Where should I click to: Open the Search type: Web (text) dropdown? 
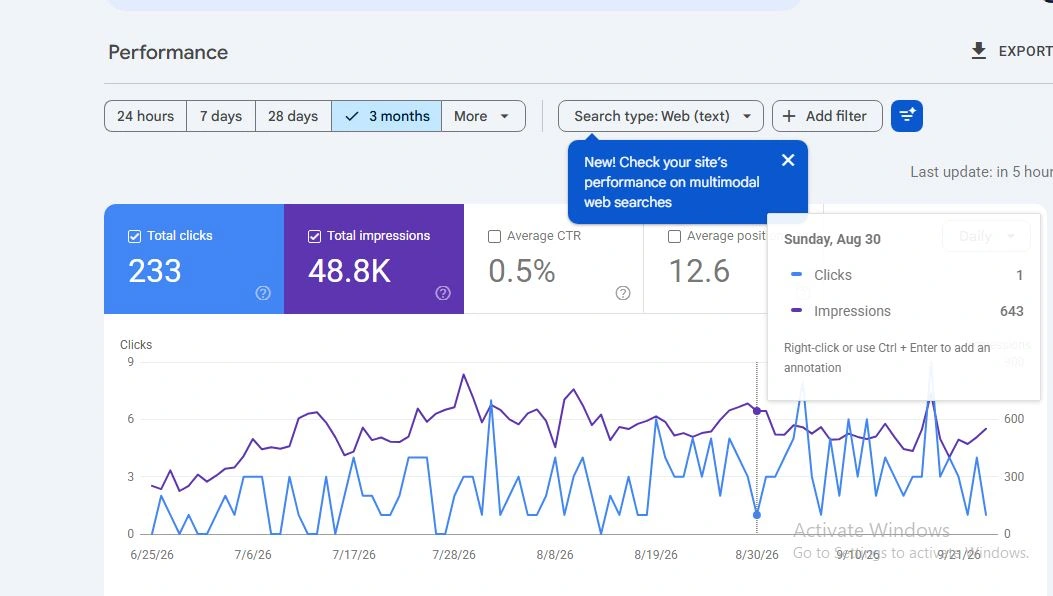[661, 116]
